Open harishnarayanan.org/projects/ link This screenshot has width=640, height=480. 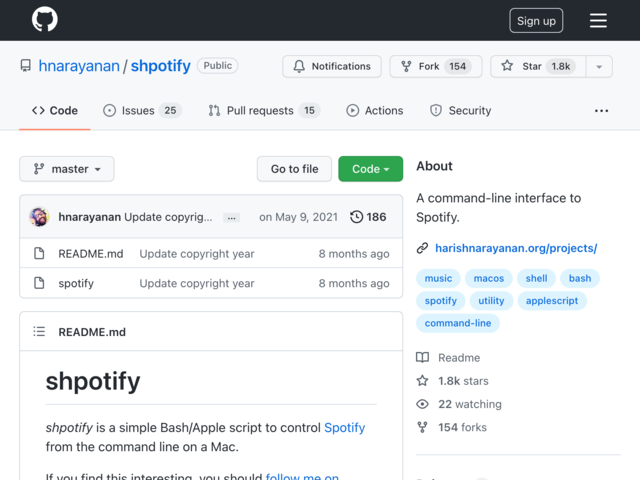coord(516,248)
